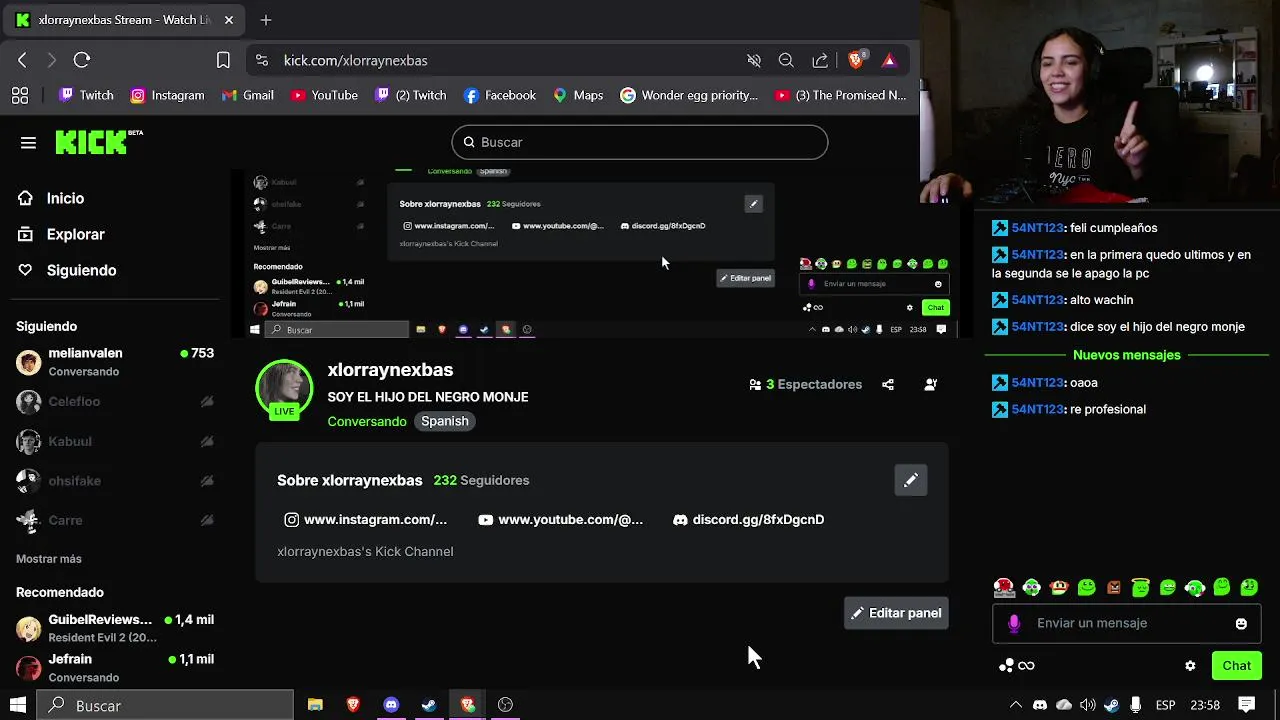Open Discord from taskbar
Screen dimensions: 1280x720
(391, 705)
